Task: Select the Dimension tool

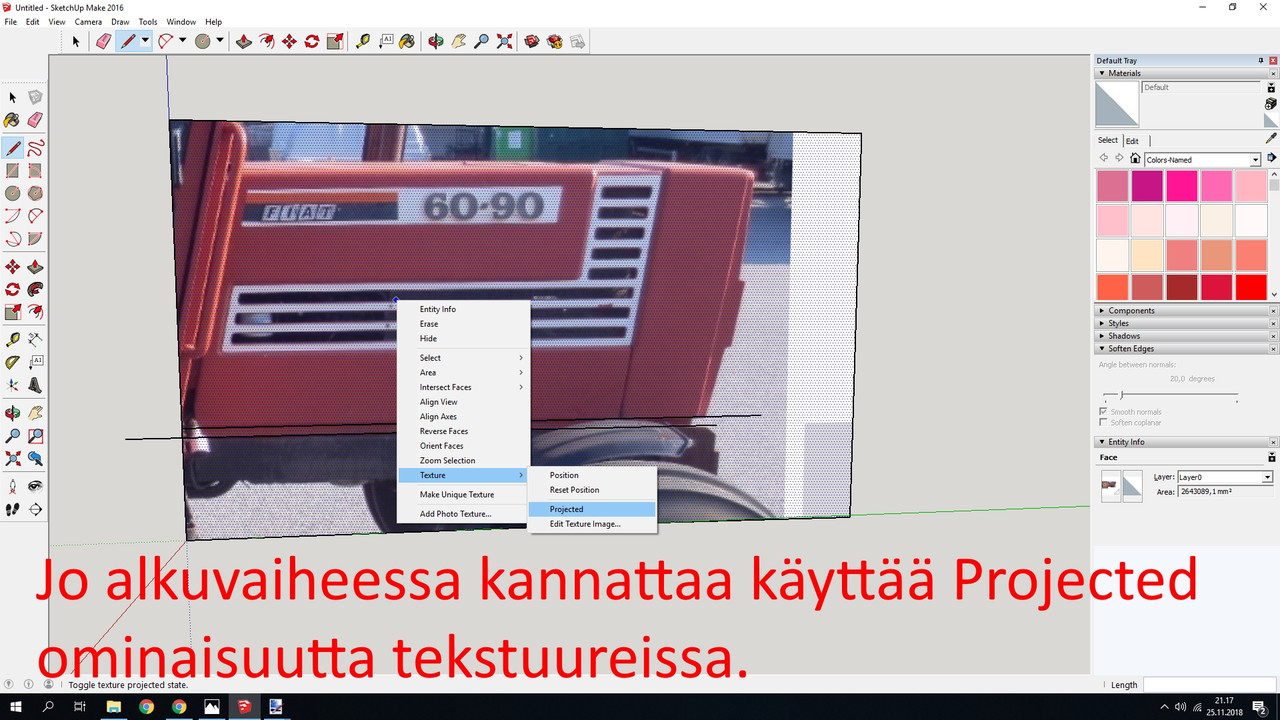Action: tap(35, 339)
